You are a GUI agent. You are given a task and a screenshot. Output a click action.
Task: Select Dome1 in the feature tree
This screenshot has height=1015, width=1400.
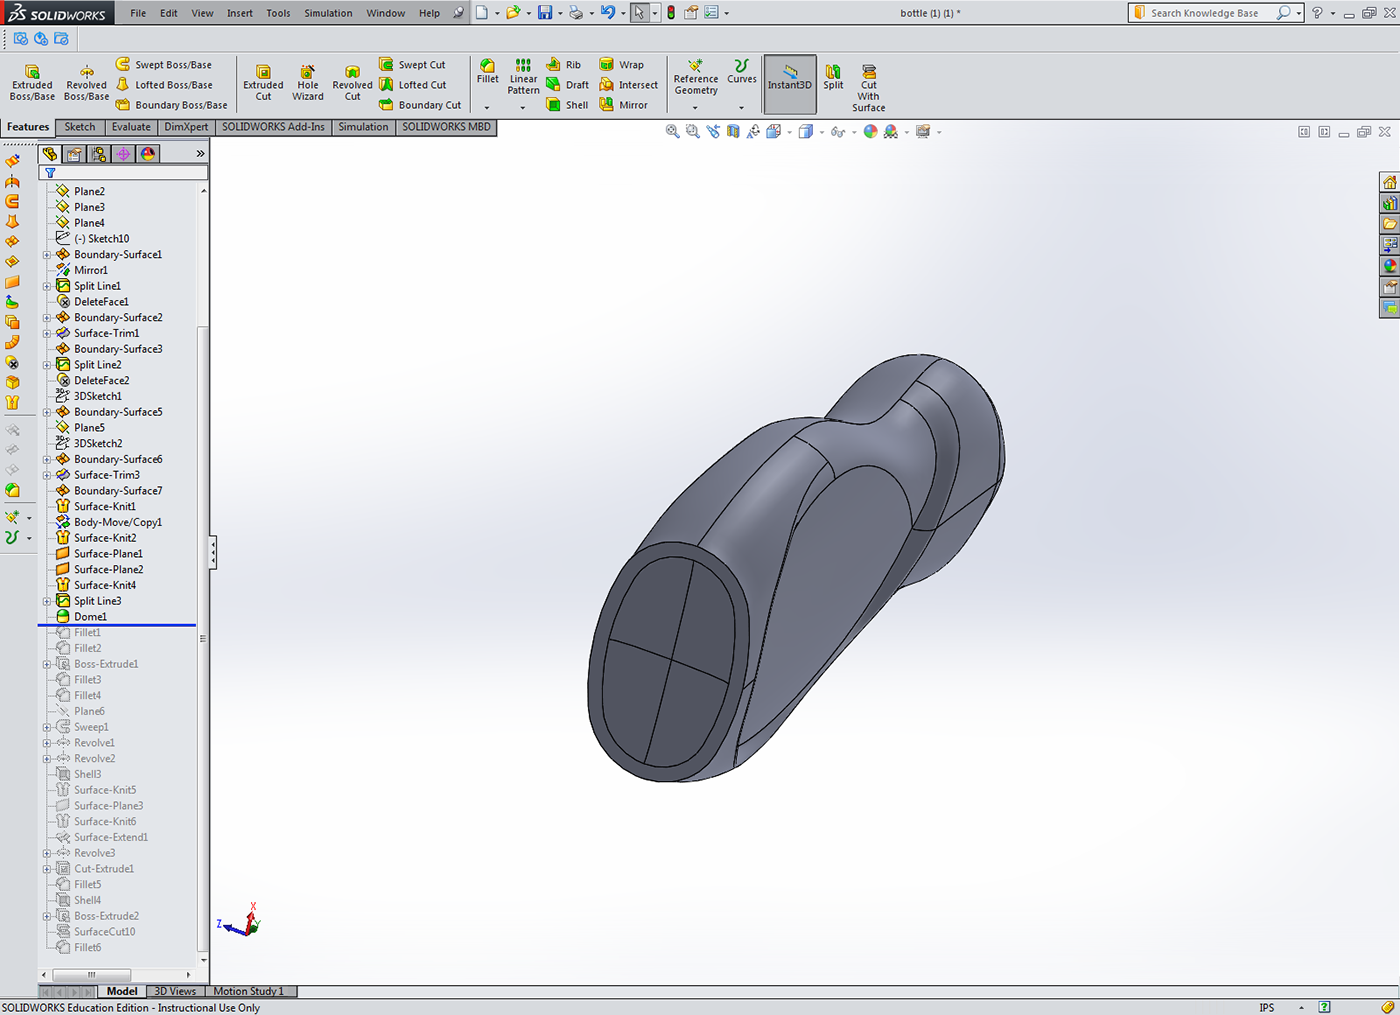pyautogui.click(x=90, y=617)
